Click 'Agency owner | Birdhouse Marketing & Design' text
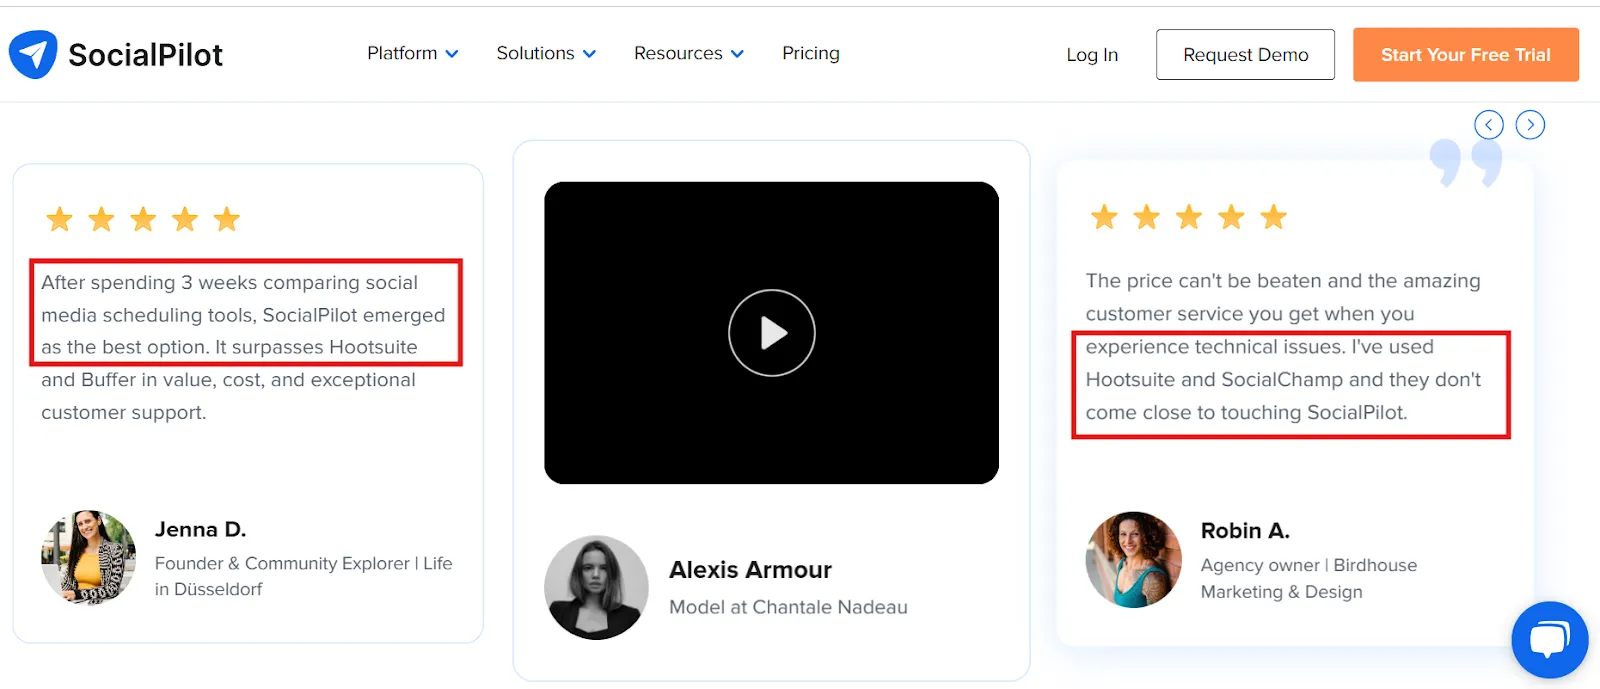The width and height of the screenshot is (1600, 689). click(1309, 578)
